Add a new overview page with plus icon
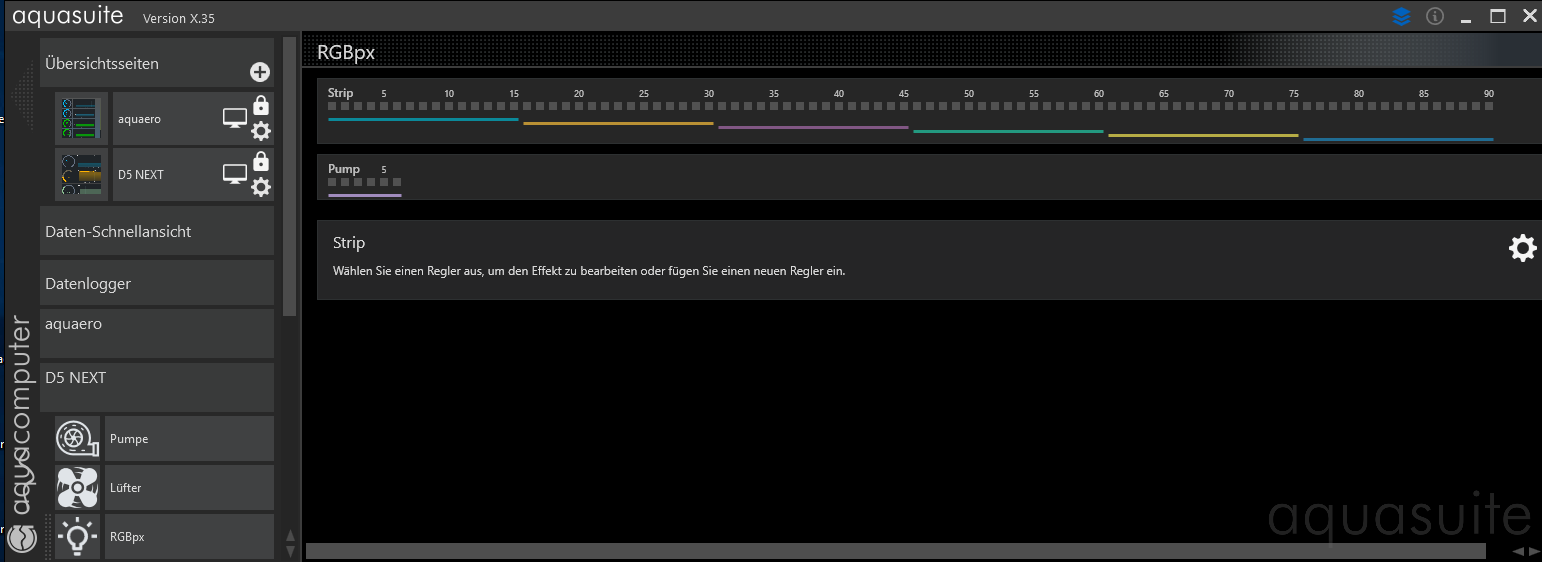1542x562 pixels. click(260, 72)
